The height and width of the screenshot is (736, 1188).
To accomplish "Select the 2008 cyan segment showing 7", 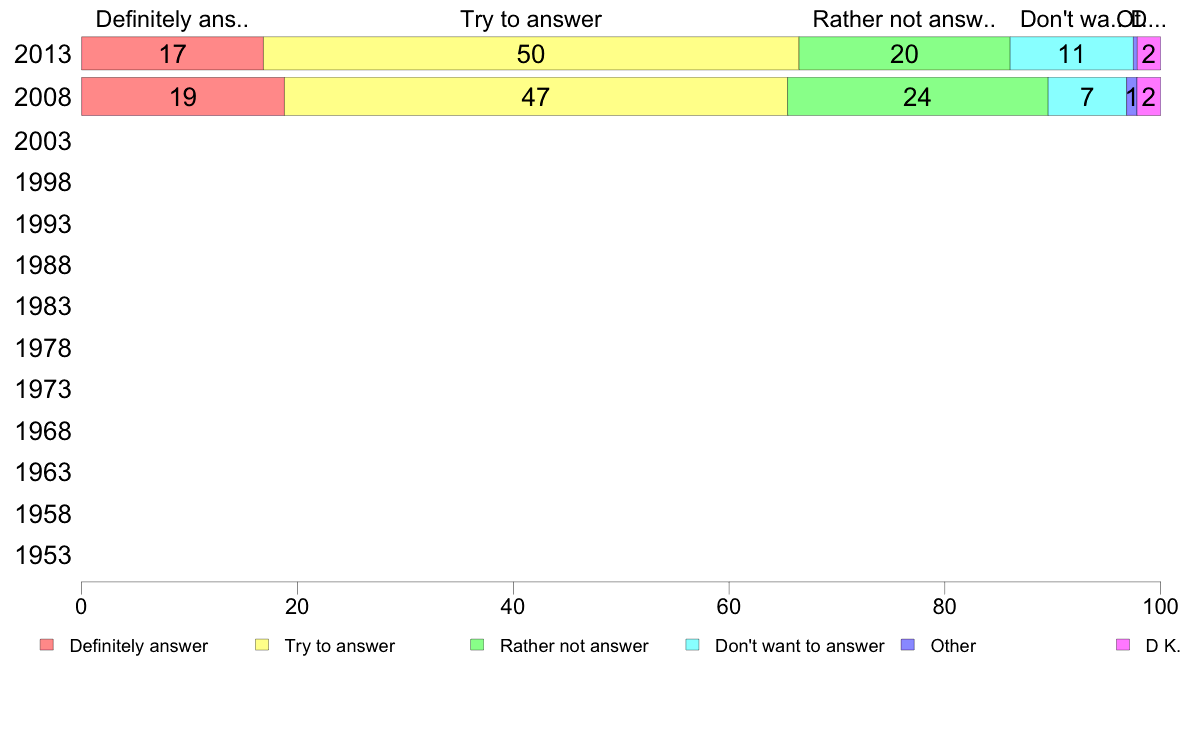I will tap(1087, 97).
